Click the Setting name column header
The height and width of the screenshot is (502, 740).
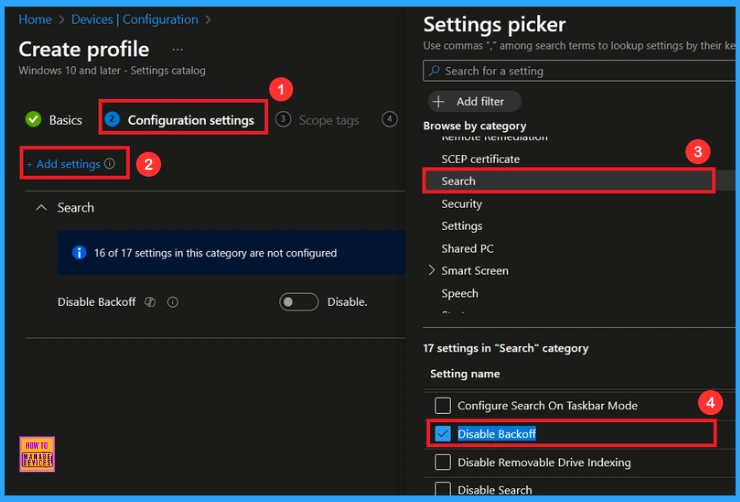pos(465,374)
